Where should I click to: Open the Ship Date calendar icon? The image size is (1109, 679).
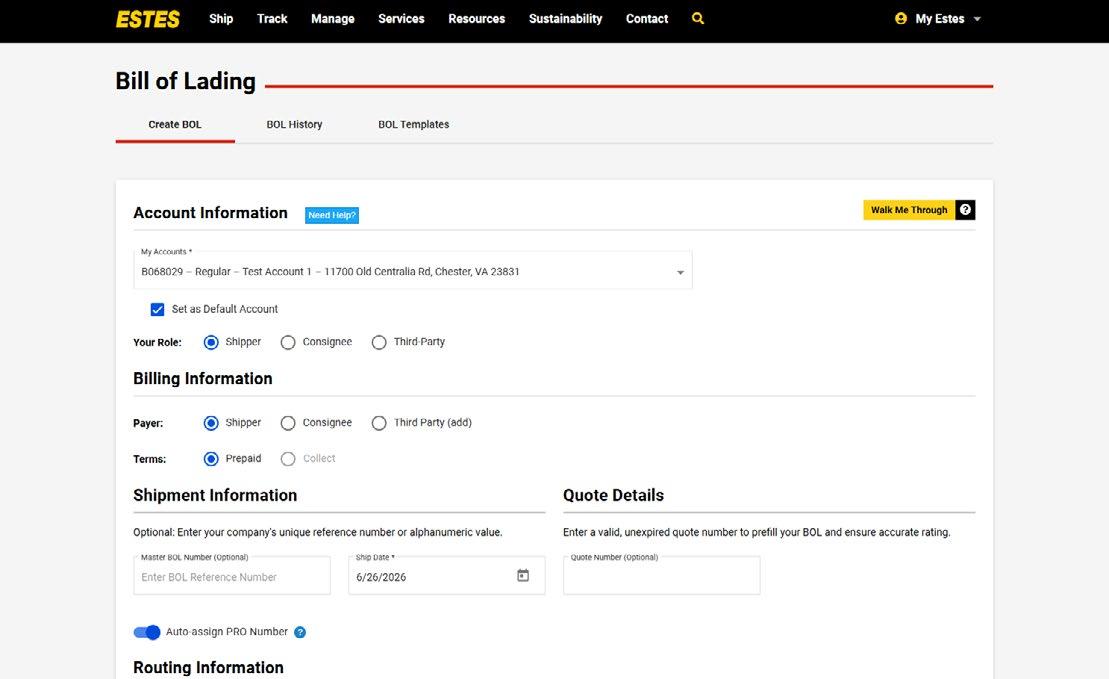[523, 576]
